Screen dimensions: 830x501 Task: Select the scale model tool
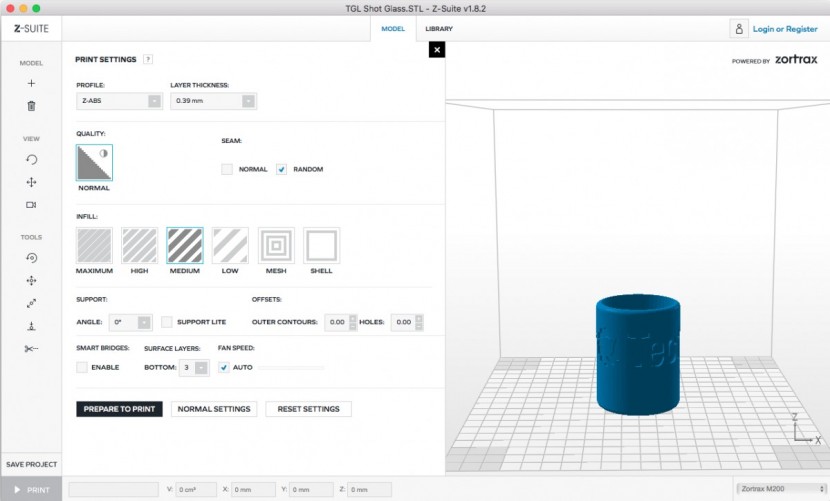coord(31,303)
